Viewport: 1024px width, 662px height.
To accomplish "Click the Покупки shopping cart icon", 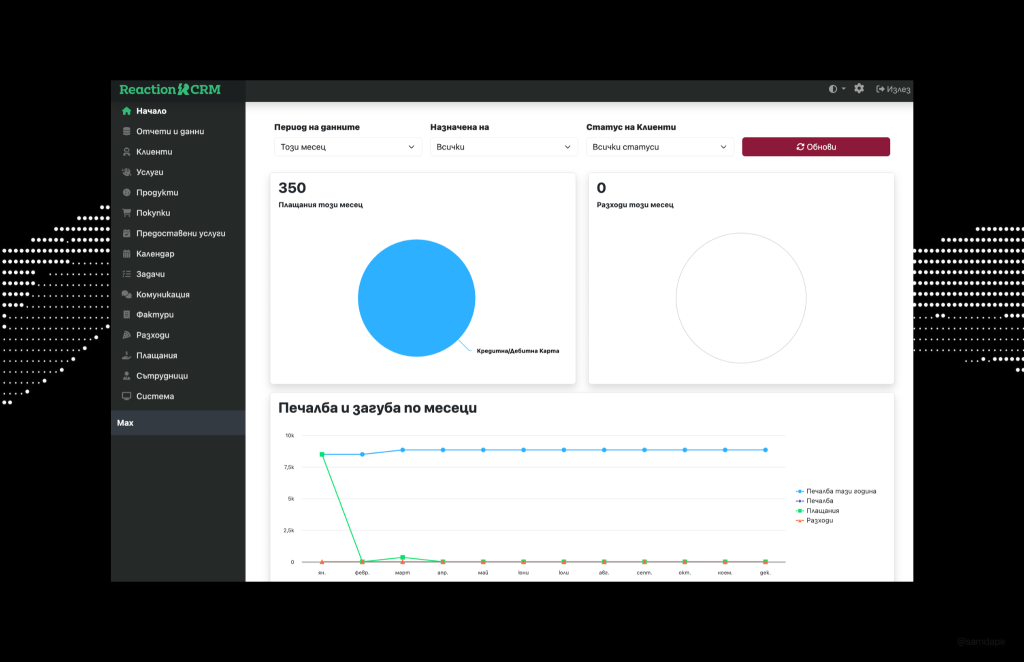I will tap(126, 213).
